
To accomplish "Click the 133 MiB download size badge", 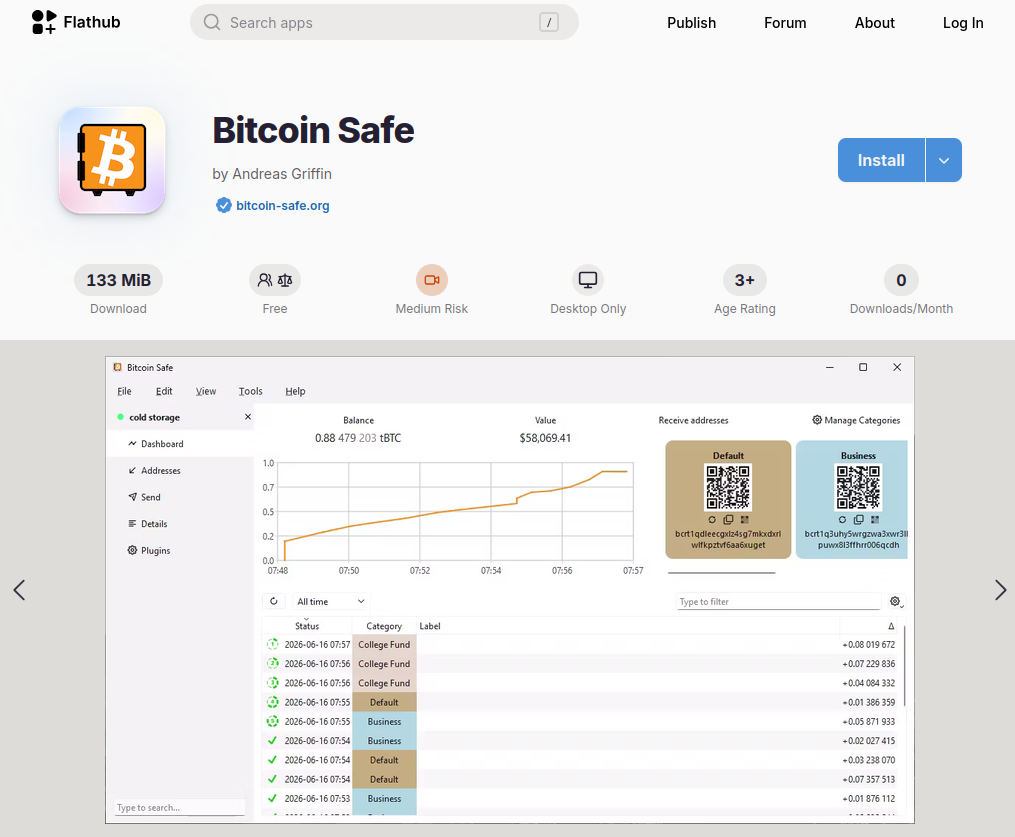I will click(118, 280).
